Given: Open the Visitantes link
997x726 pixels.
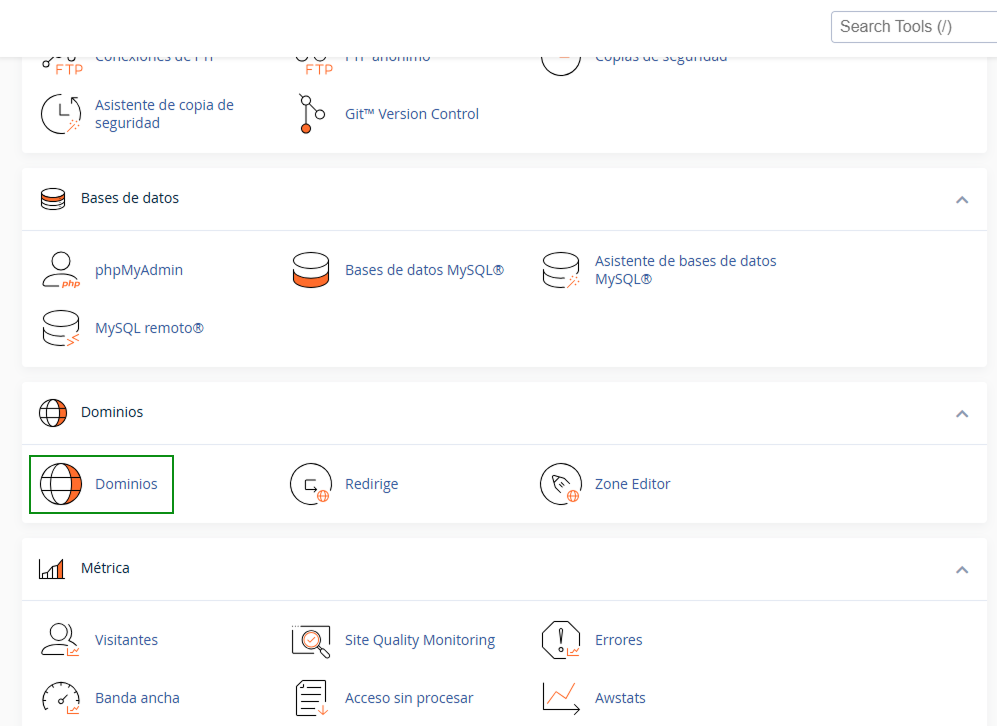Looking at the screenshot, I should click(x=126, y=640).
